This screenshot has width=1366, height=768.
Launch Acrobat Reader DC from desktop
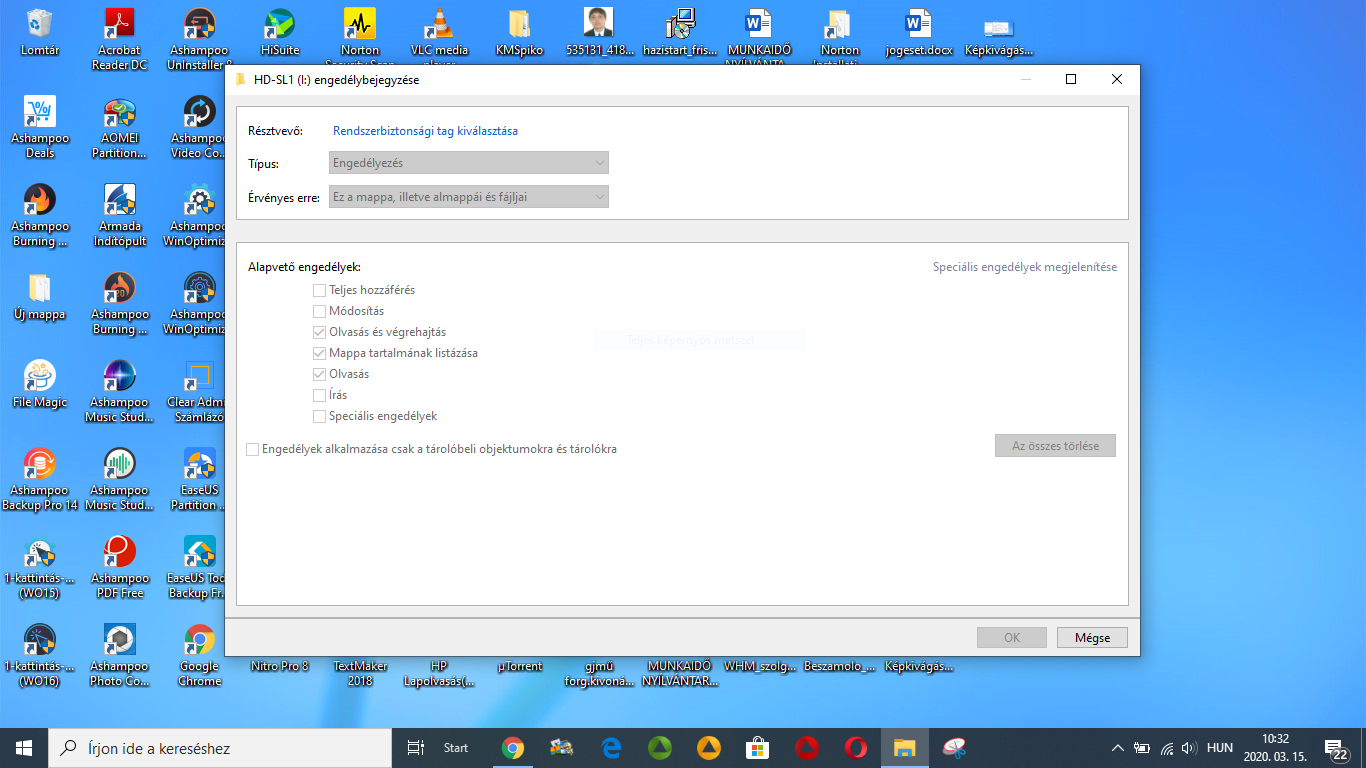(119, 38)
